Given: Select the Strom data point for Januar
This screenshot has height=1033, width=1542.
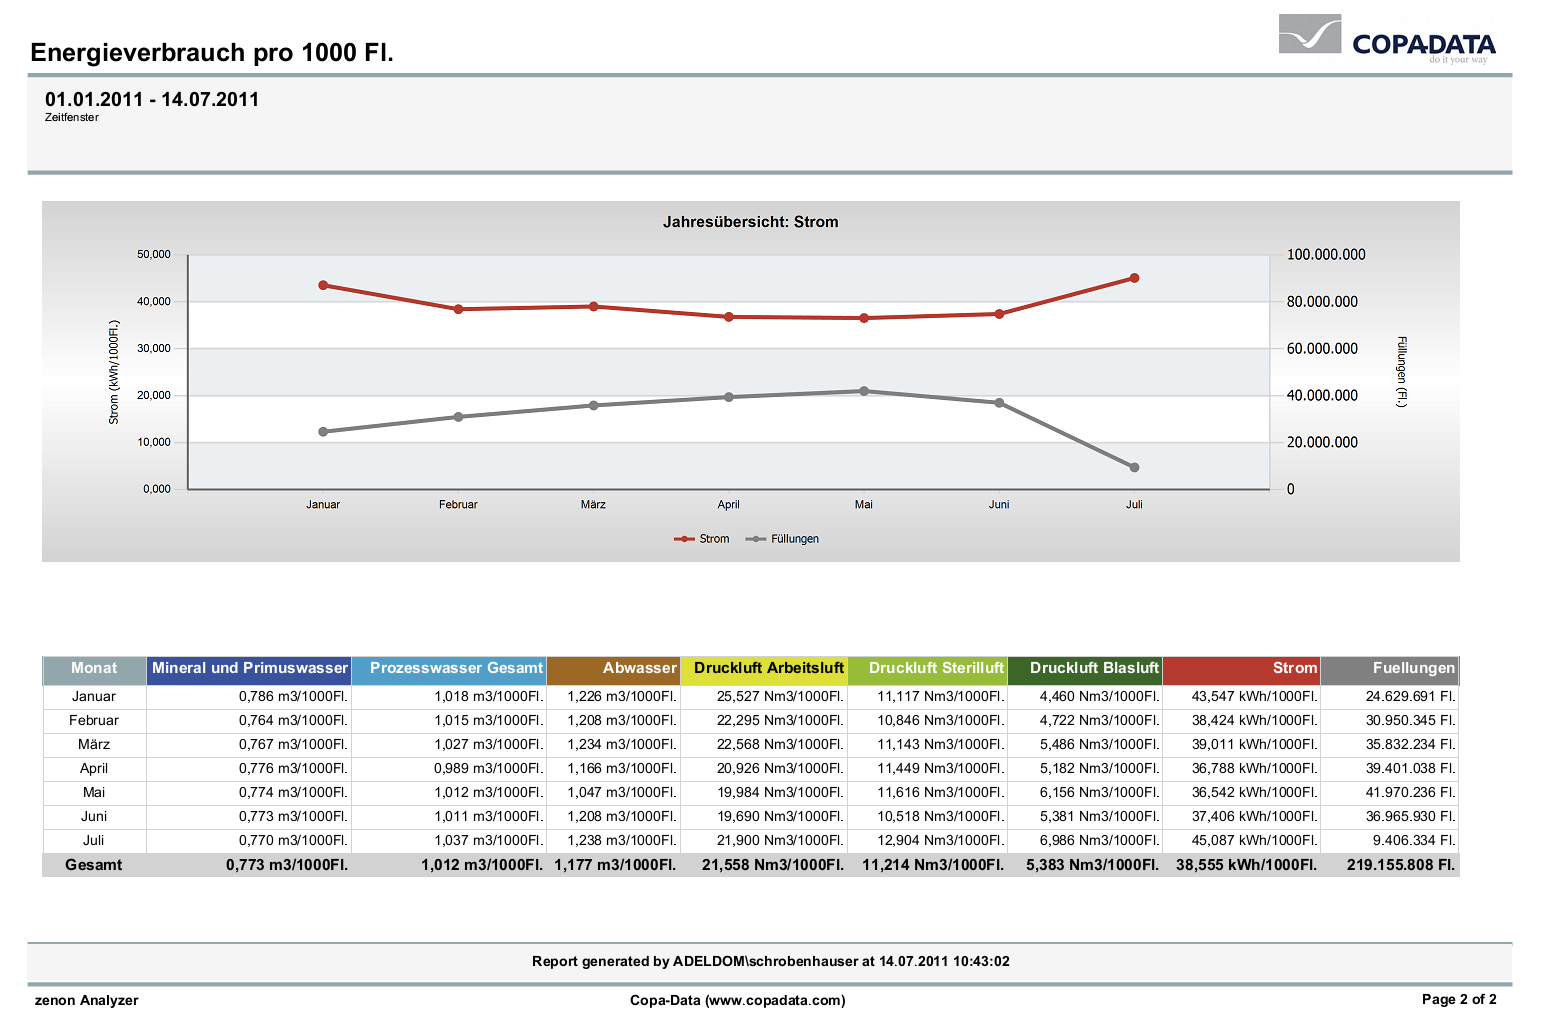Looking at the screenshot, I should (323, 285).
